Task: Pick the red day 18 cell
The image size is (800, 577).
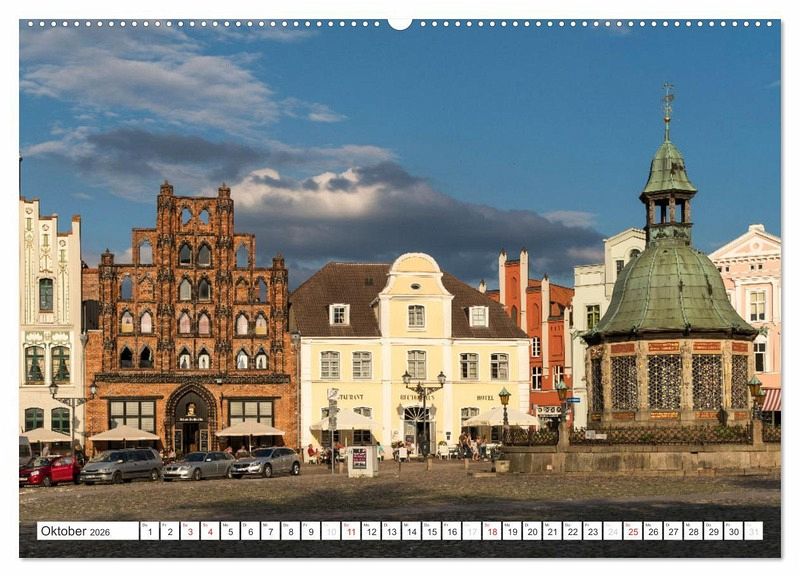Action: click(x=492, y=531)
